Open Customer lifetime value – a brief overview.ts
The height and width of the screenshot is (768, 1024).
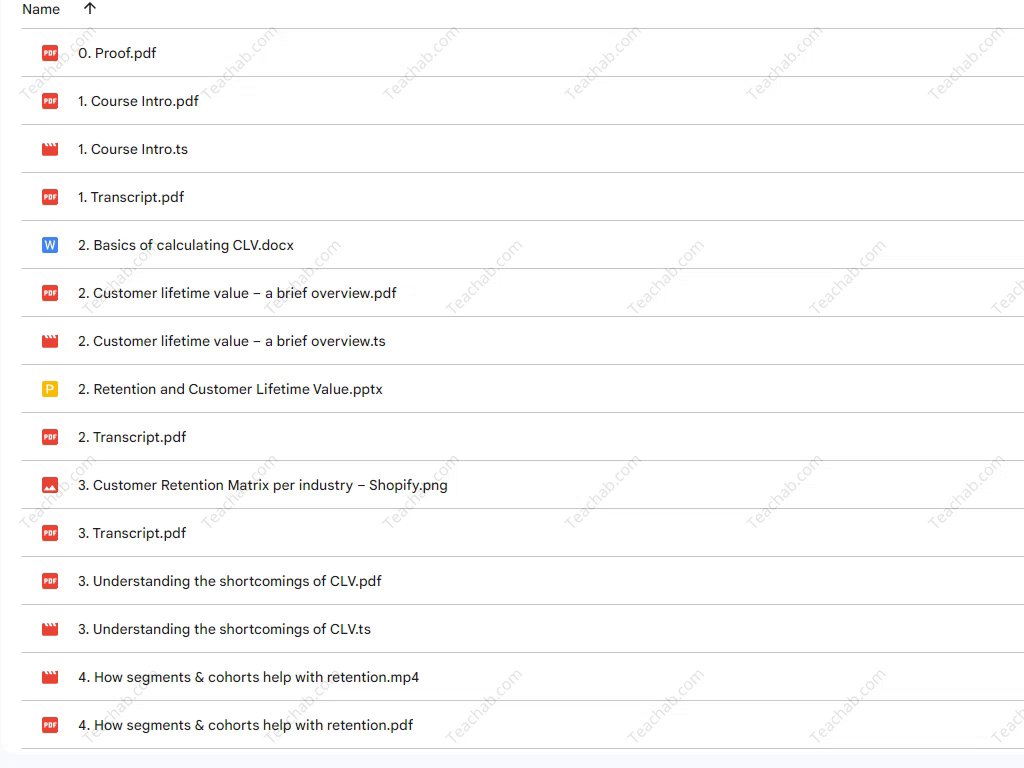point(231,341)
